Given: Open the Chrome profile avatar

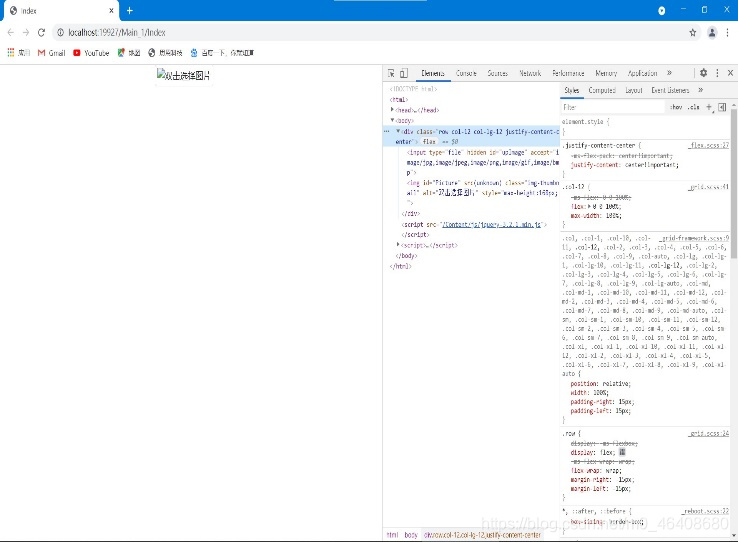Looking at the screenshot, I should [712, 32].
